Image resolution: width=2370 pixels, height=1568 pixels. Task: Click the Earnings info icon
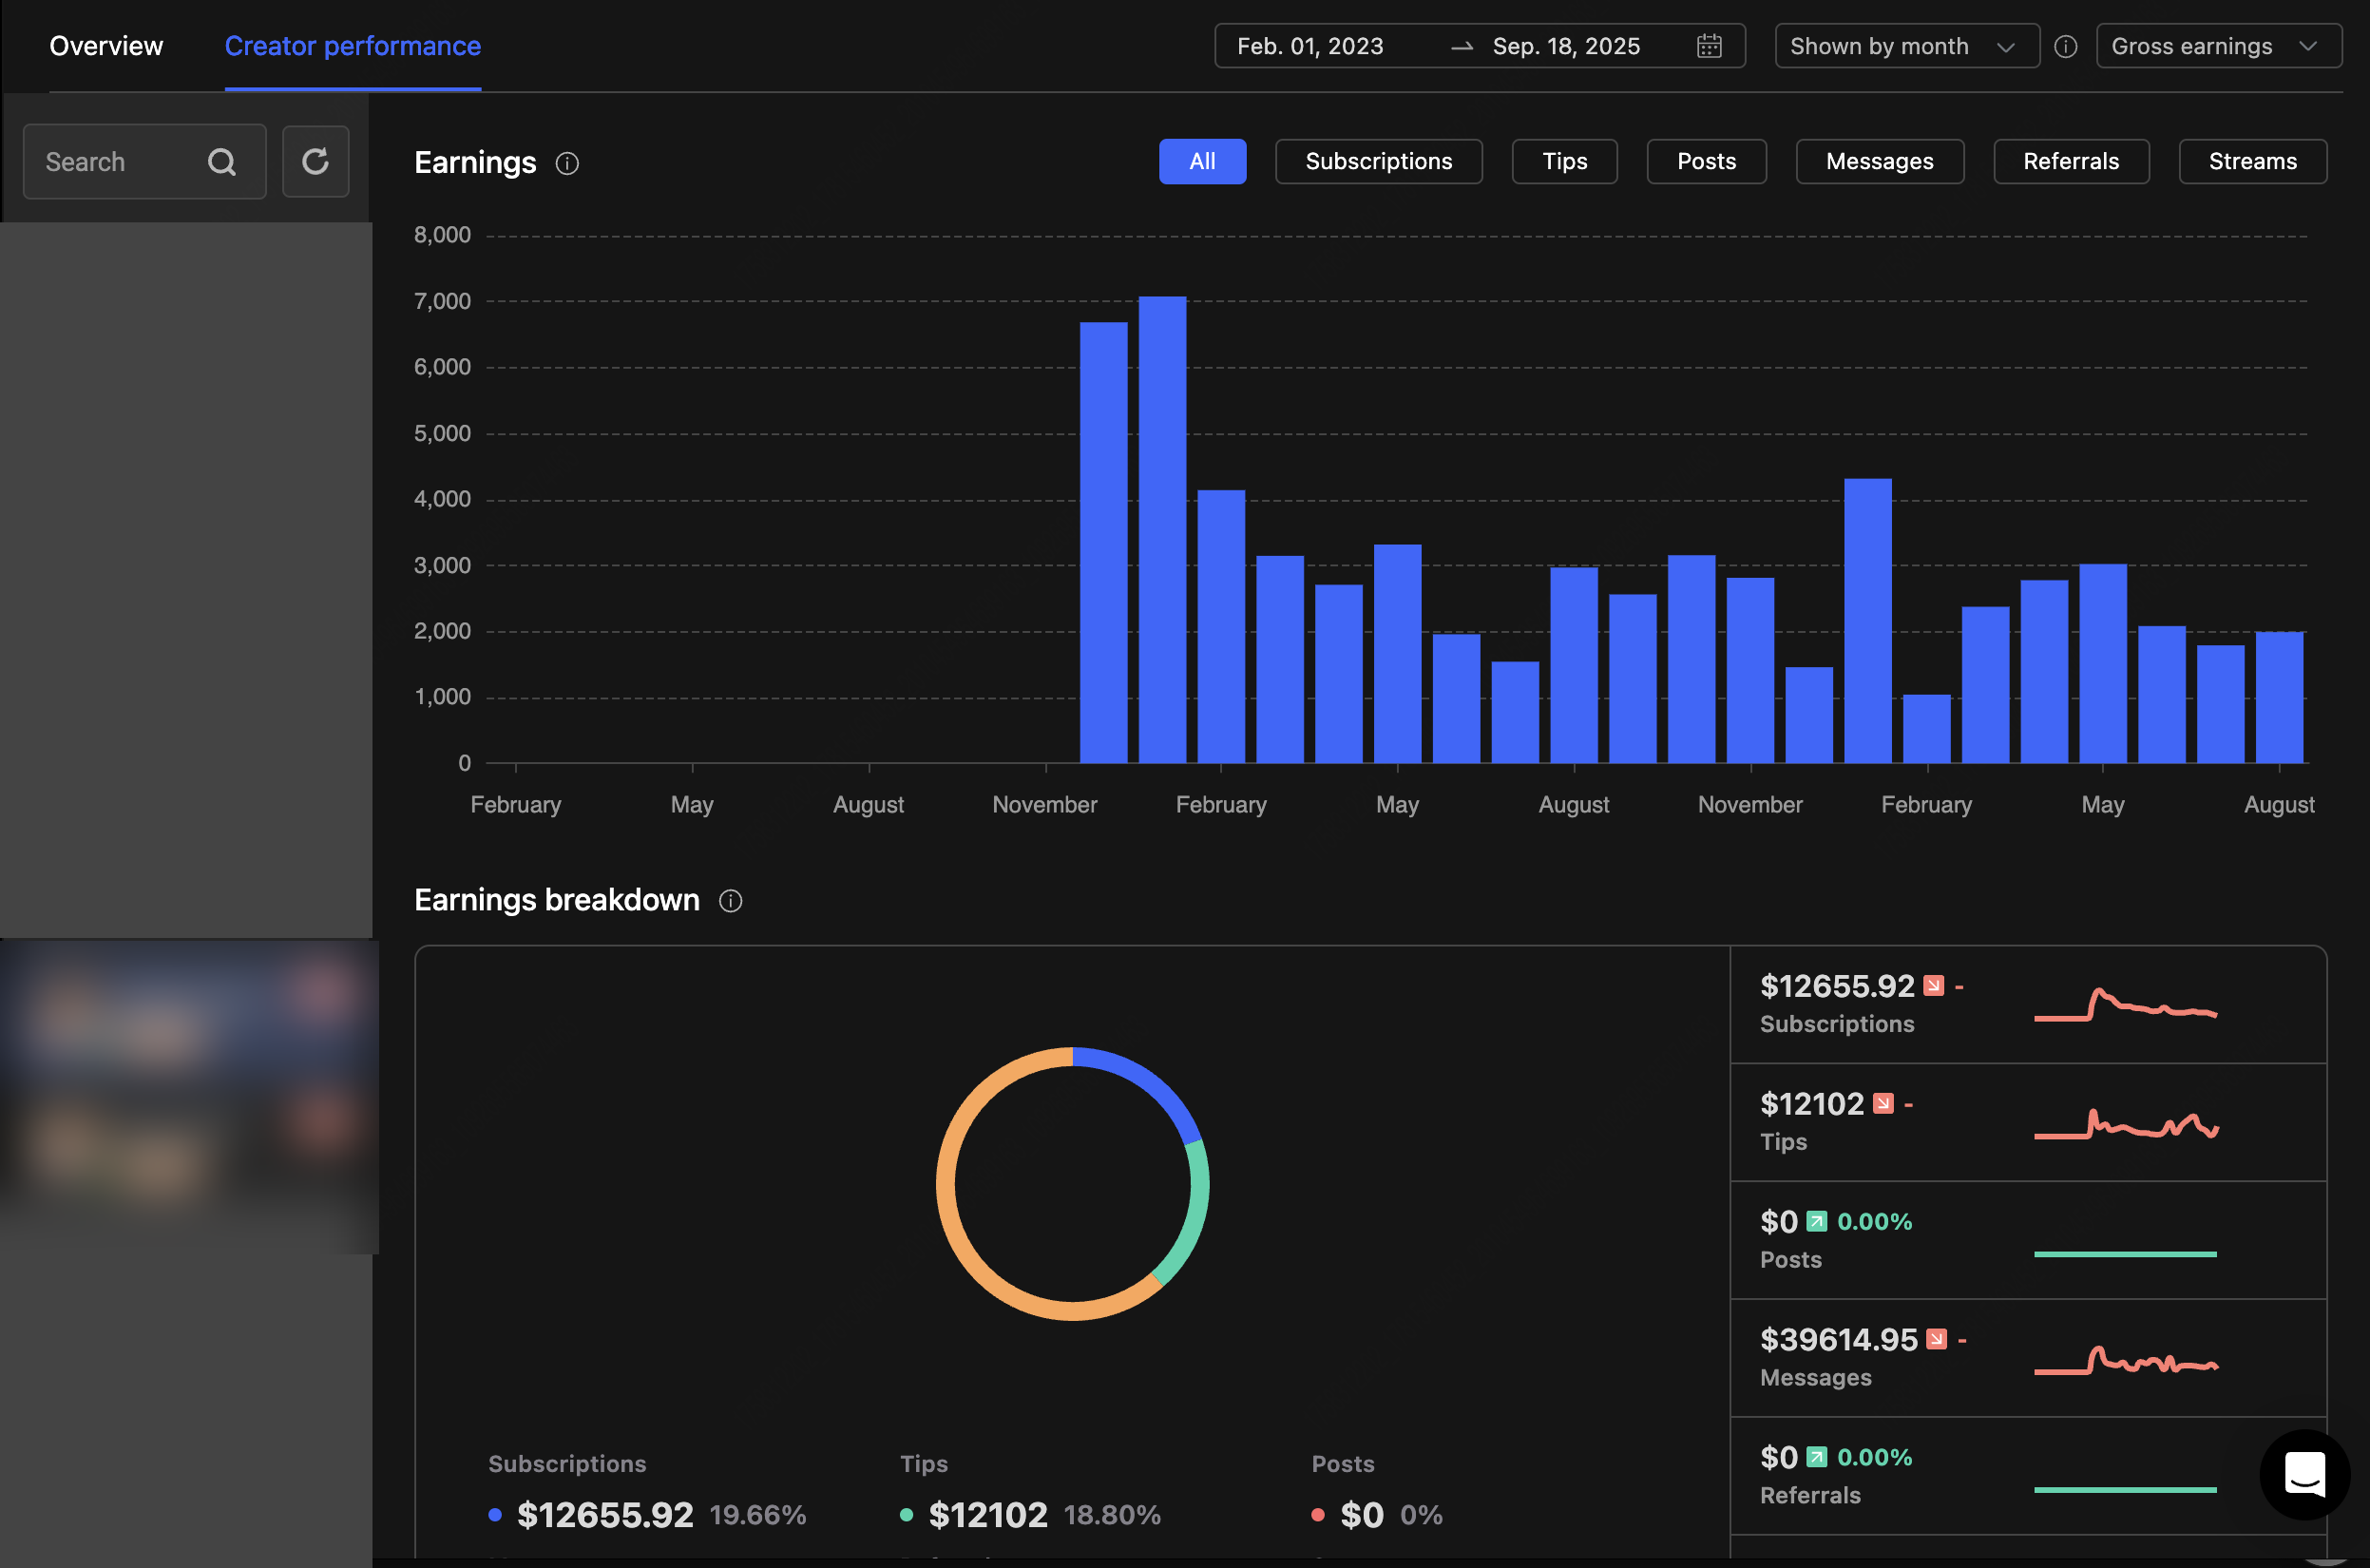click(567, 163)
